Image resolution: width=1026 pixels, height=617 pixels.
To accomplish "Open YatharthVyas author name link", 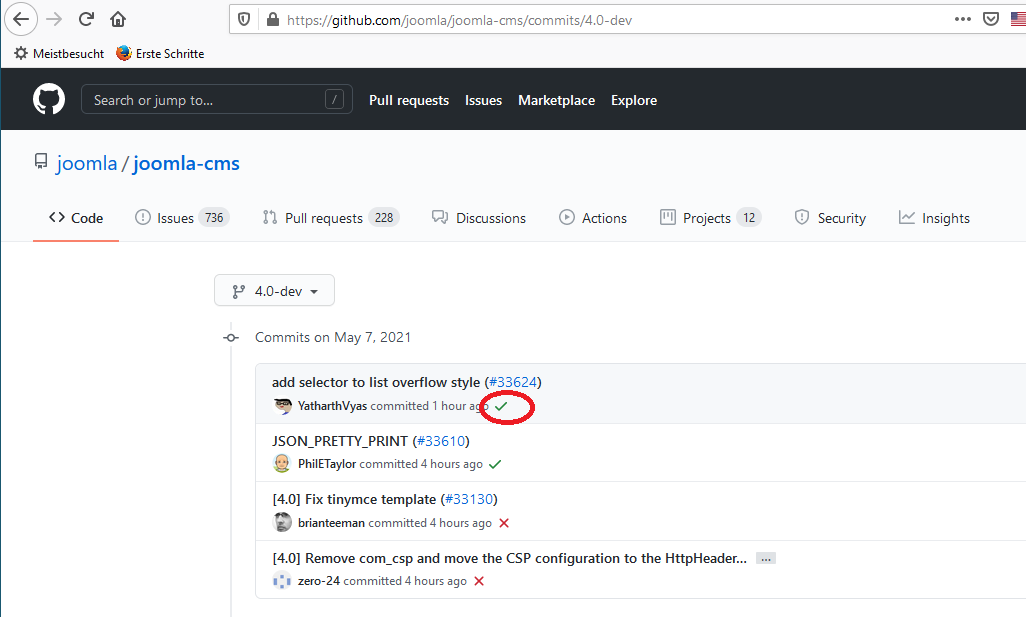I will pyautogui.click(x=332, y=406).
